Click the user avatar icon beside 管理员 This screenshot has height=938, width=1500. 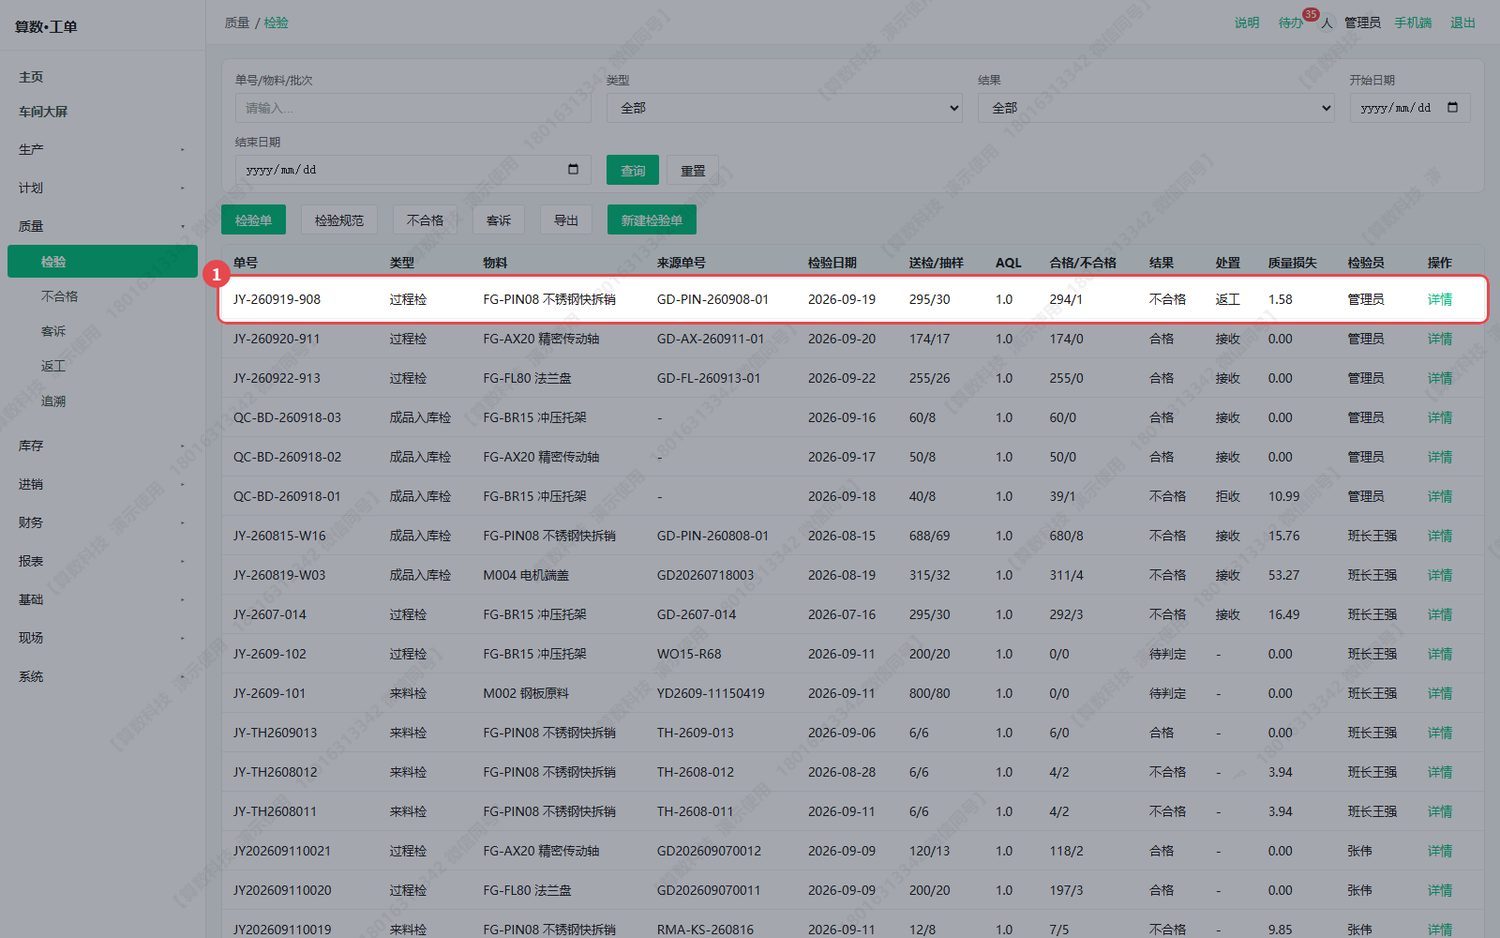(x=1327, y=23)
